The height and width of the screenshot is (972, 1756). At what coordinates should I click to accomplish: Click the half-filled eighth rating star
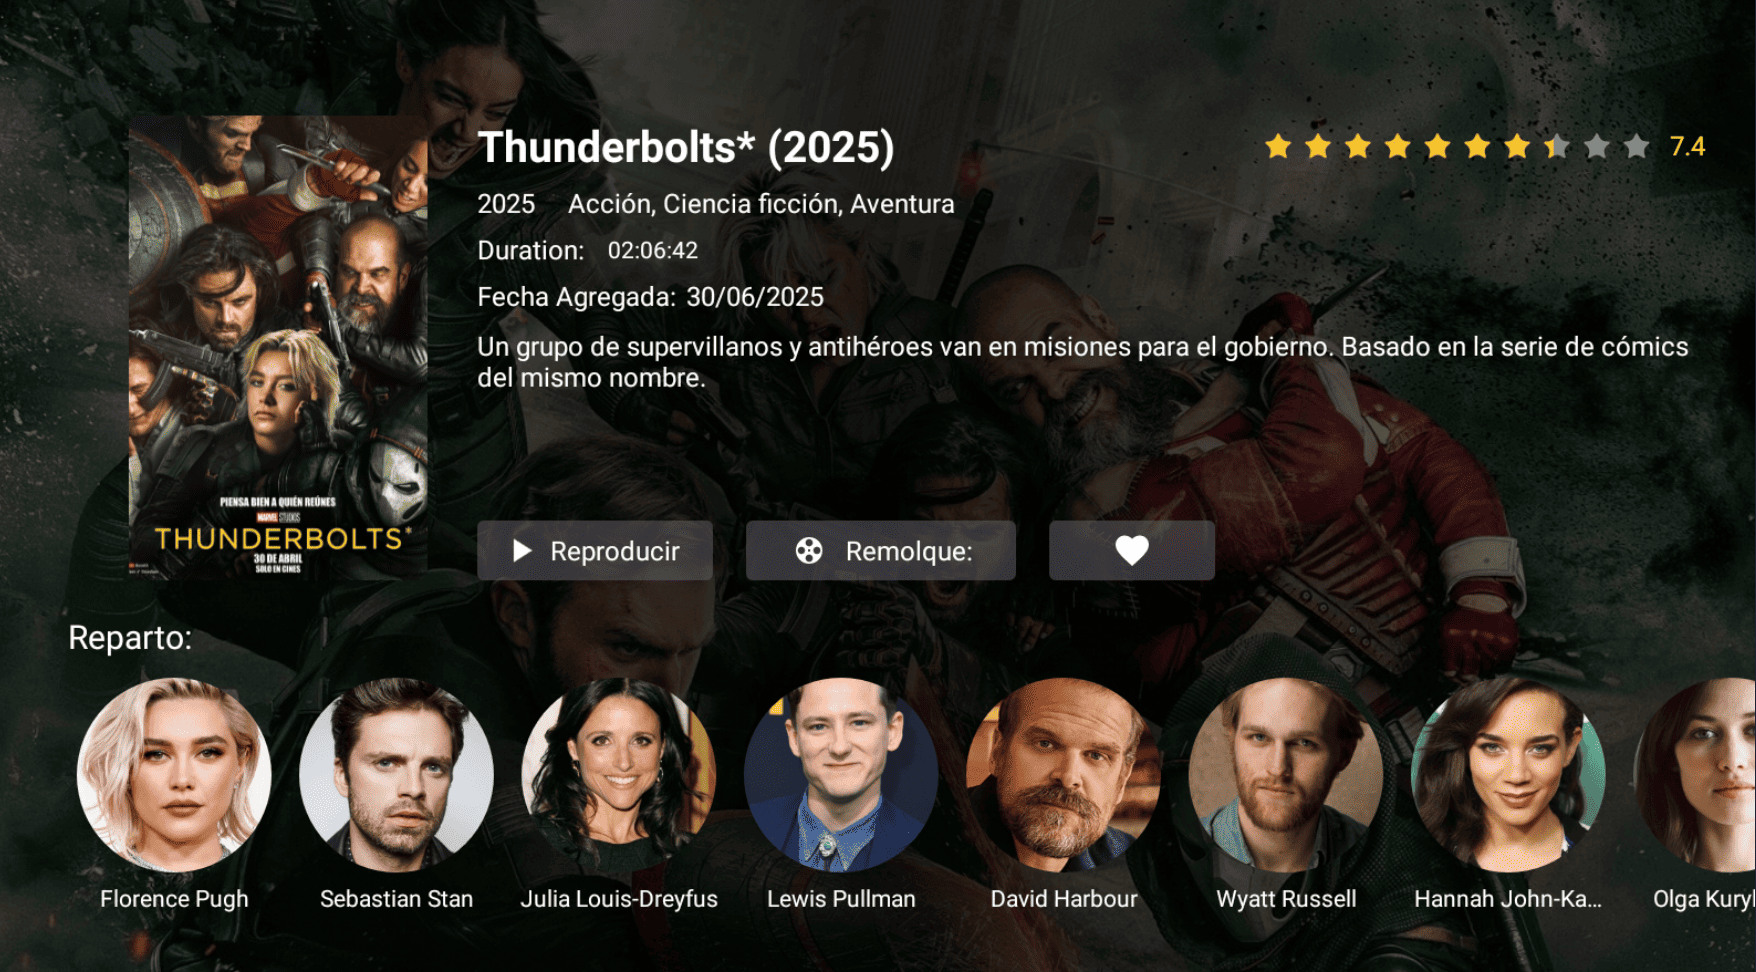[x=1557, y=147]
